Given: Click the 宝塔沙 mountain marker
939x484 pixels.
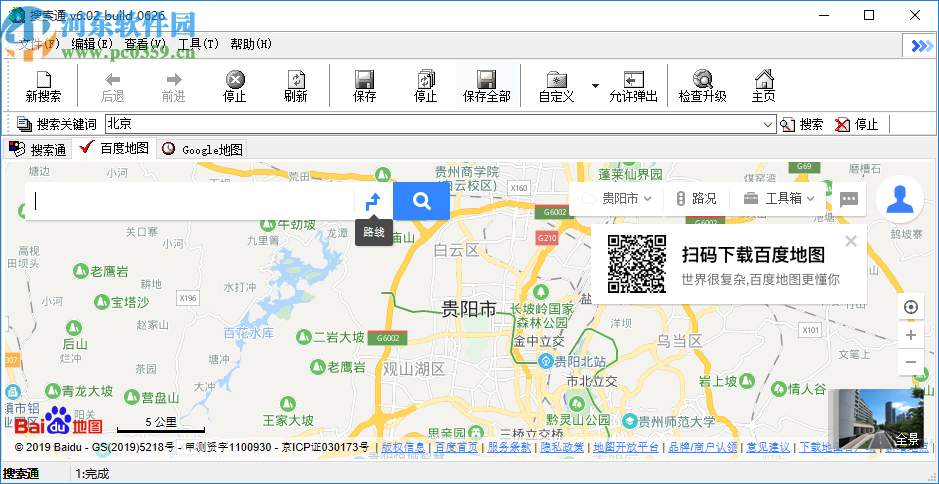Looking at the screenshot, I should tap(101, 301).
